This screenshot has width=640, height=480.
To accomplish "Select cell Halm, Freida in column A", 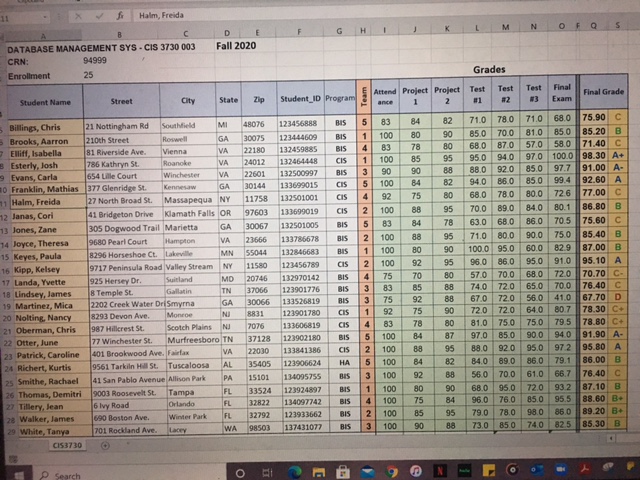I will [x=48, y=202].
